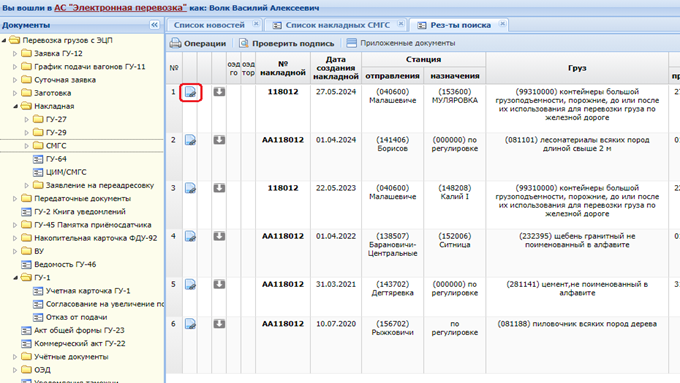680x383 pixels.
Task: Click download arrow icon in row 6
Action: [219, 324]
